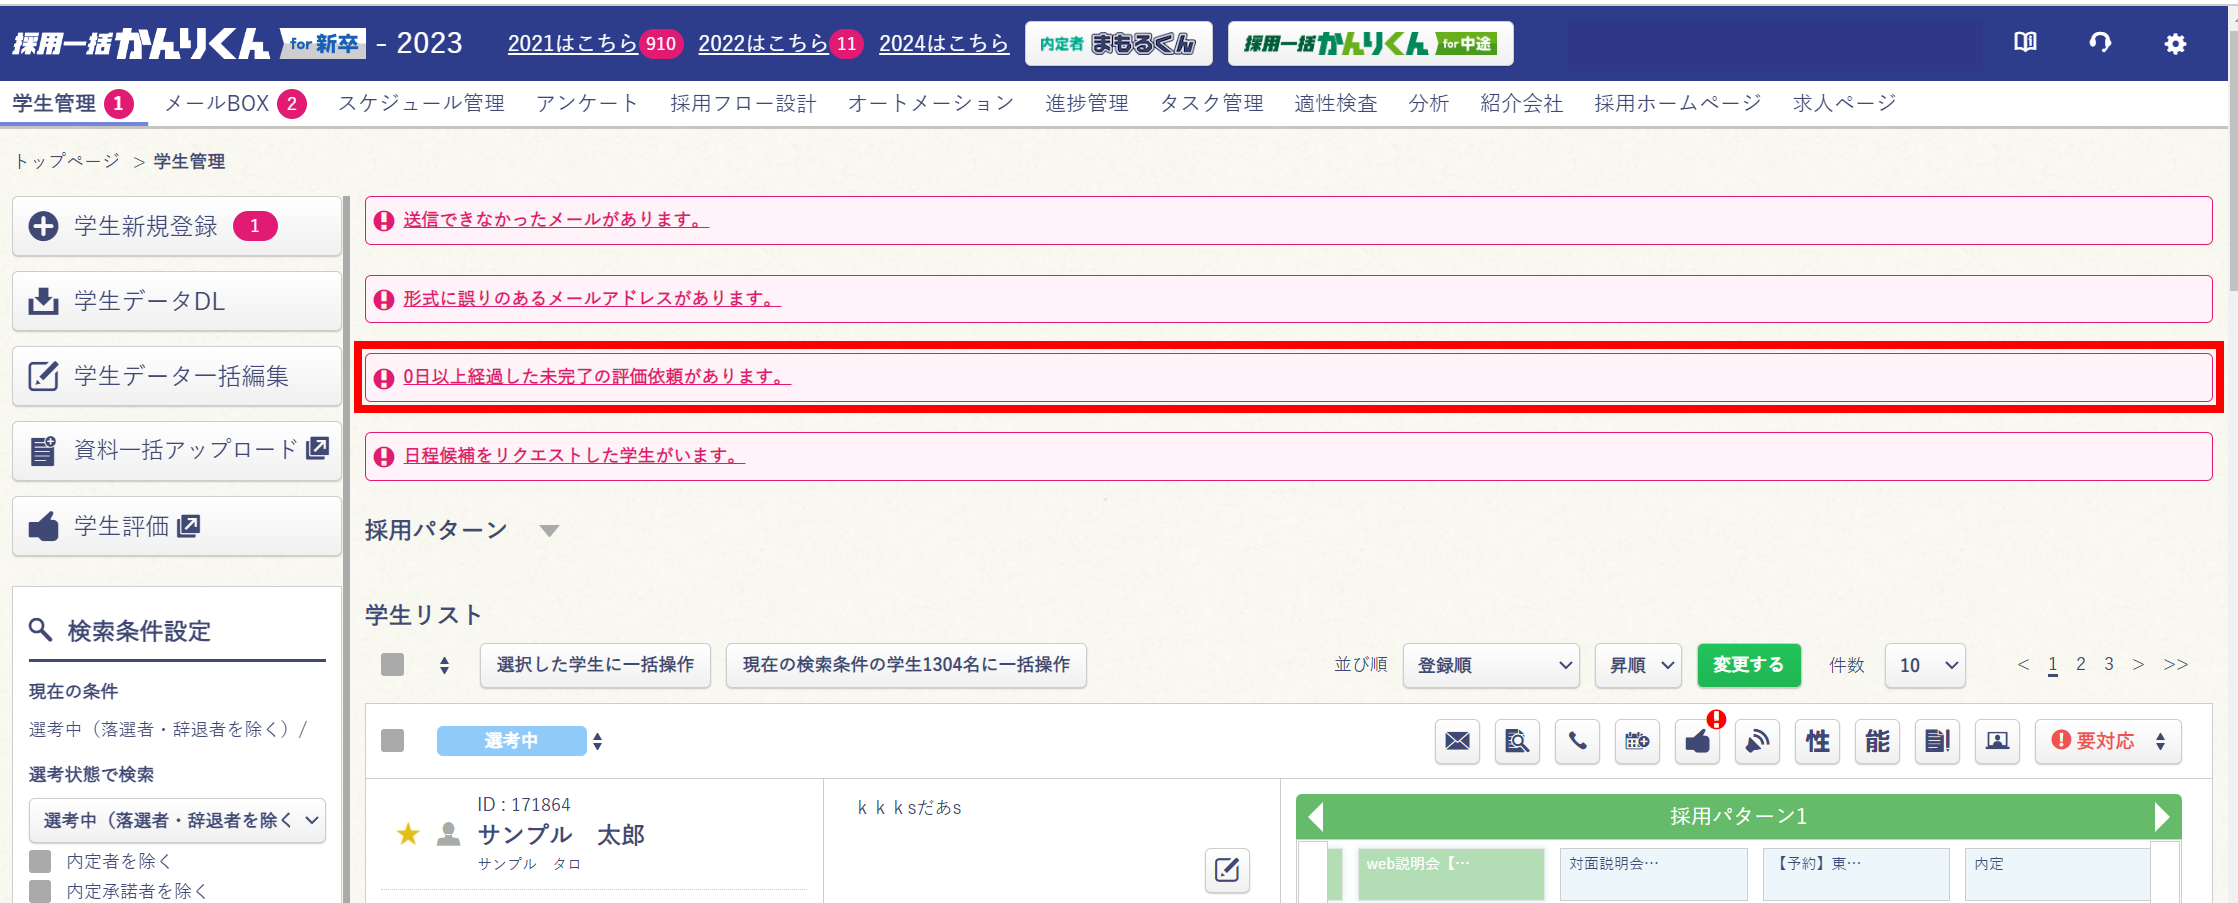Click the envelope mail icon in student toolbar
Screen dimensions: 2238x903
point(1457,741)
